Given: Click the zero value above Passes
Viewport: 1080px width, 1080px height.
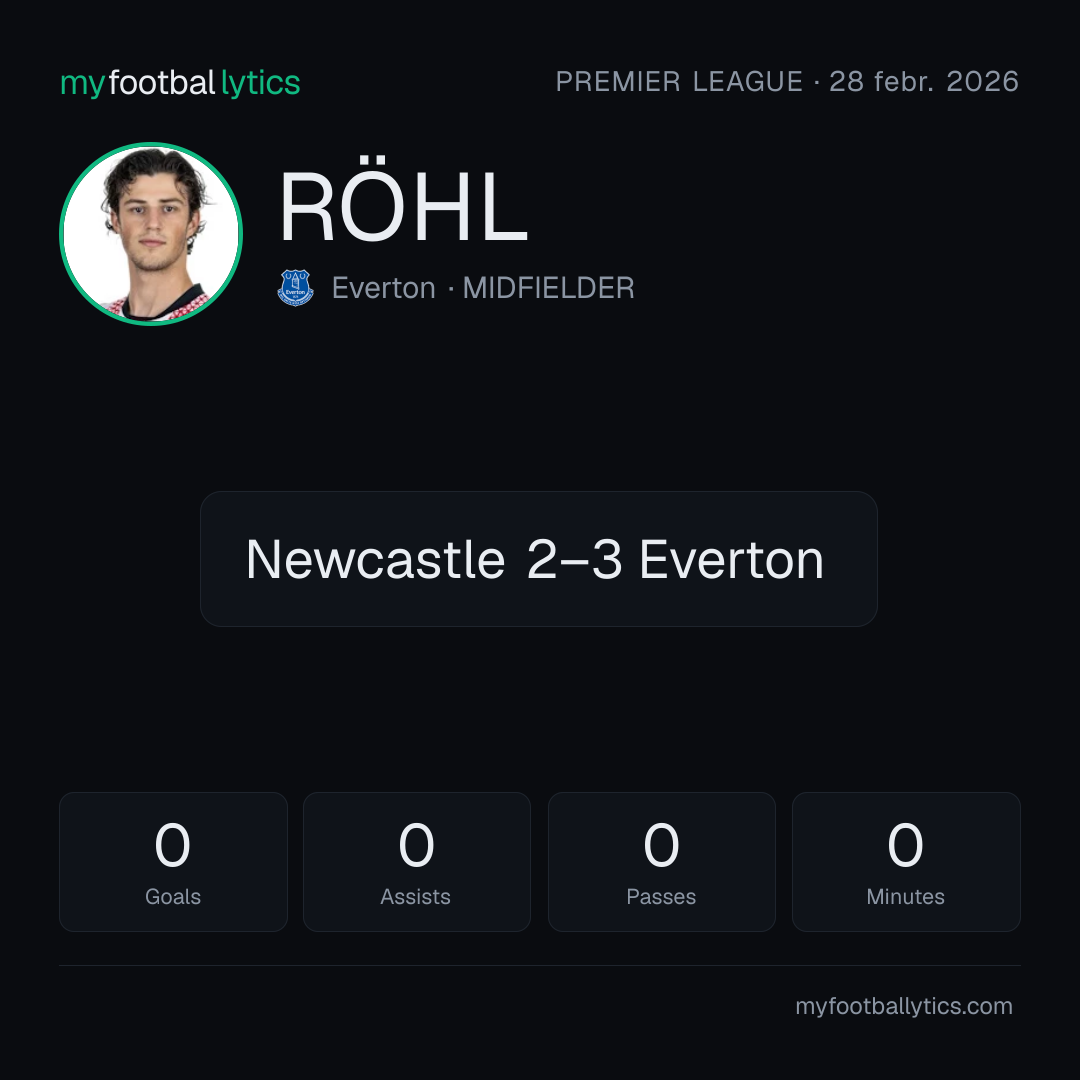Looking at the screenshot, I should point(661,845).
